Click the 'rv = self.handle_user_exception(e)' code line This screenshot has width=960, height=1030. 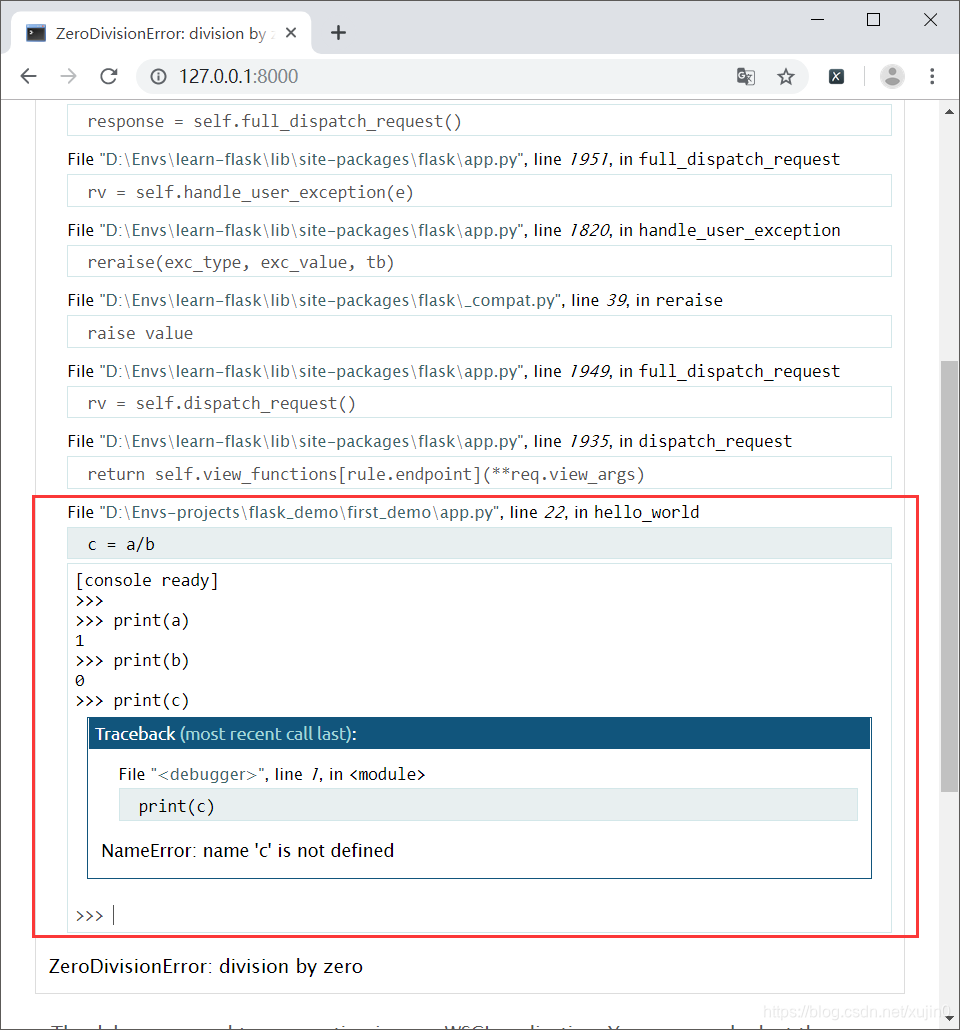tap(479, 191)
